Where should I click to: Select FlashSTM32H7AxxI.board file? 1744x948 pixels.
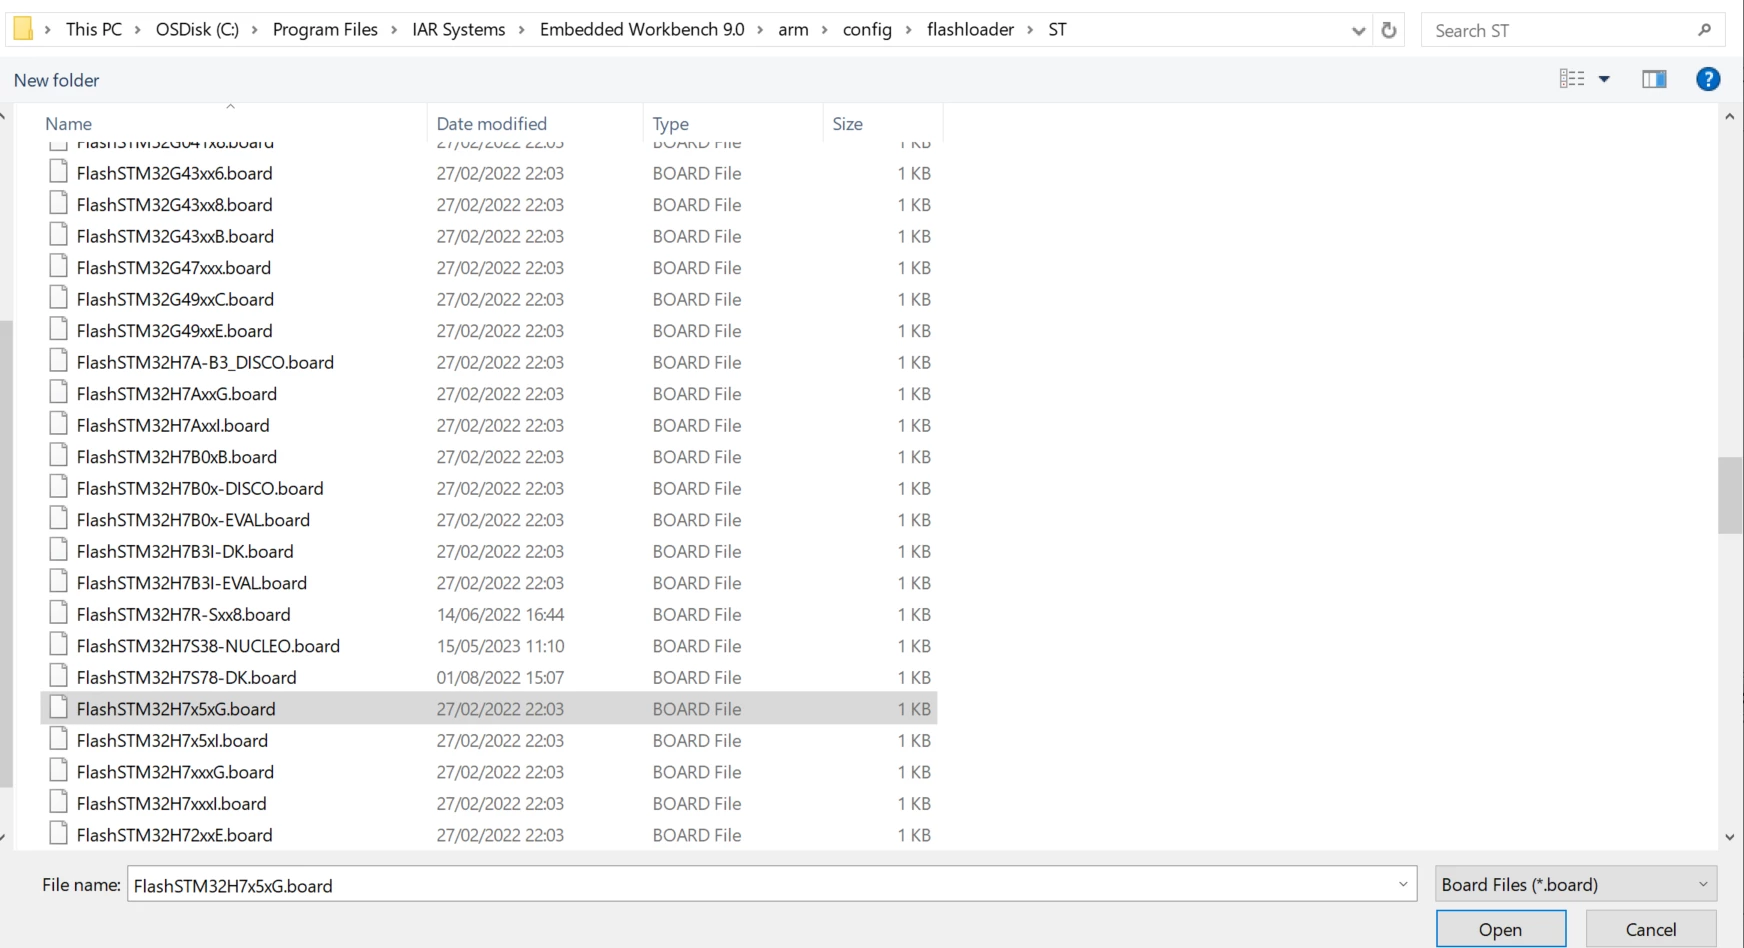(489, 425)
